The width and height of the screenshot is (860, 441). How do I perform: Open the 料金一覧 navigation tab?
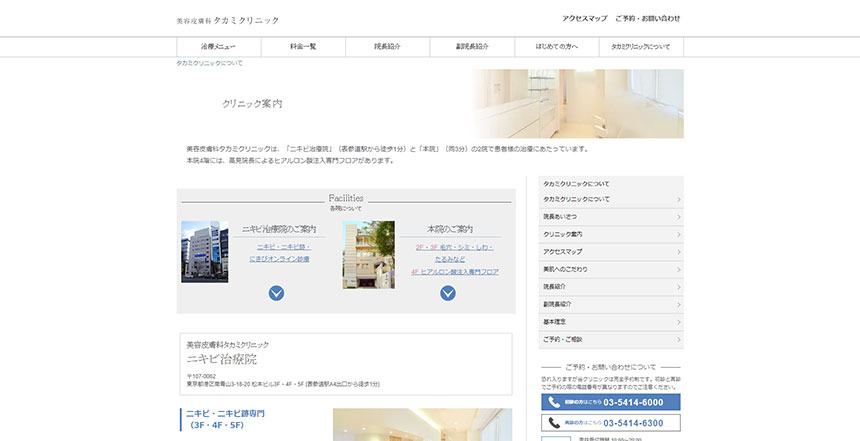coord(303,47)
